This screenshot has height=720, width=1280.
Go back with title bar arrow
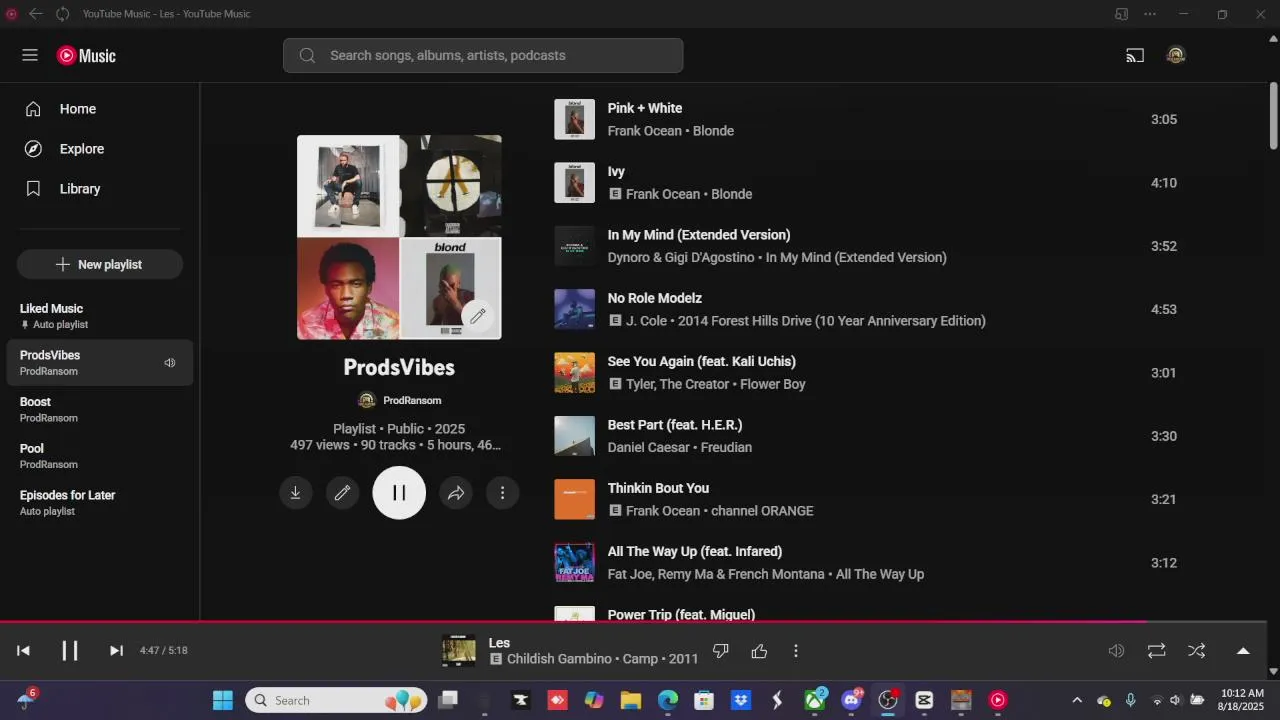(x=36, y=14)
